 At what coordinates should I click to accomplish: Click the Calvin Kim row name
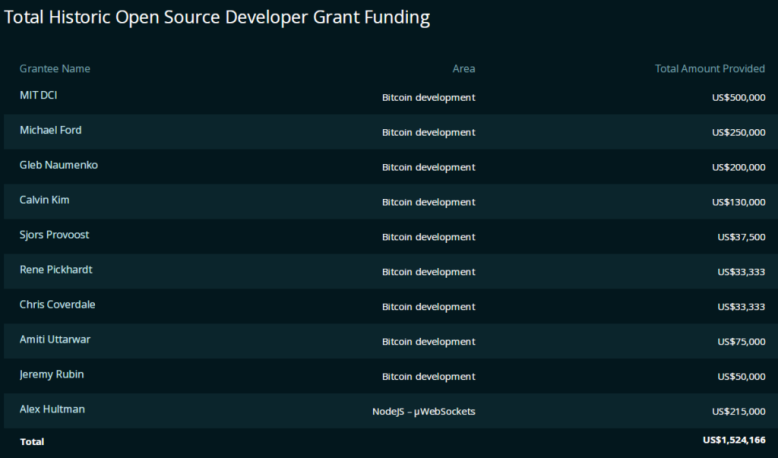44,199
